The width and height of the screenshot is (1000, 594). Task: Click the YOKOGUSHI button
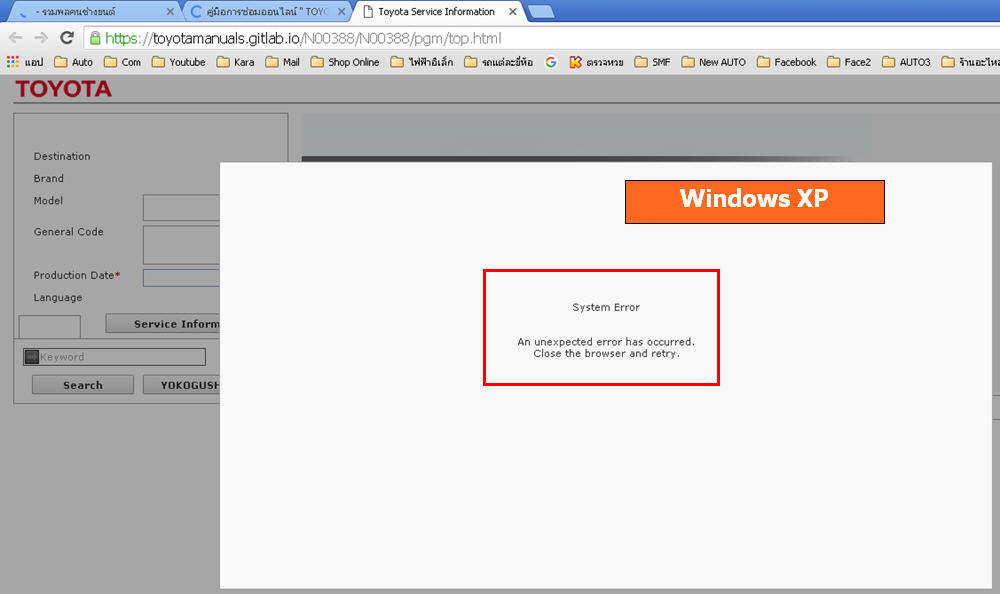click(182, 385)
